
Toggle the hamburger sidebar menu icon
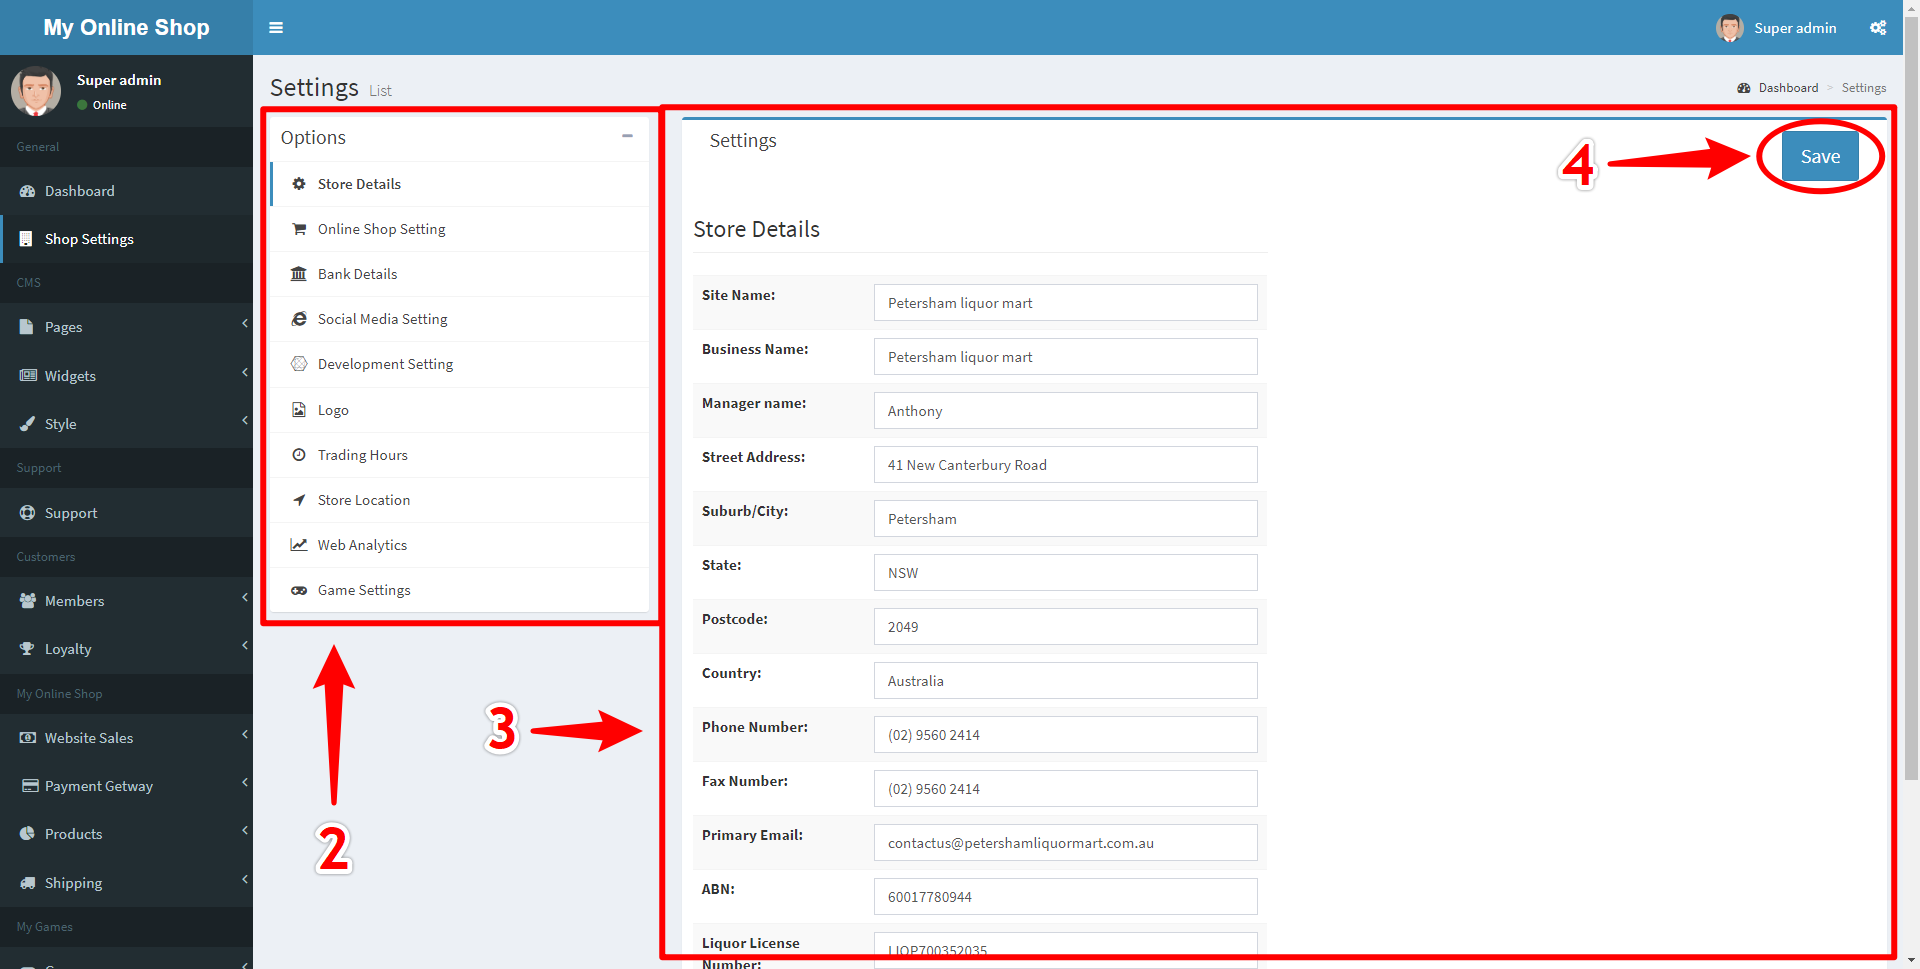point(276,28)
